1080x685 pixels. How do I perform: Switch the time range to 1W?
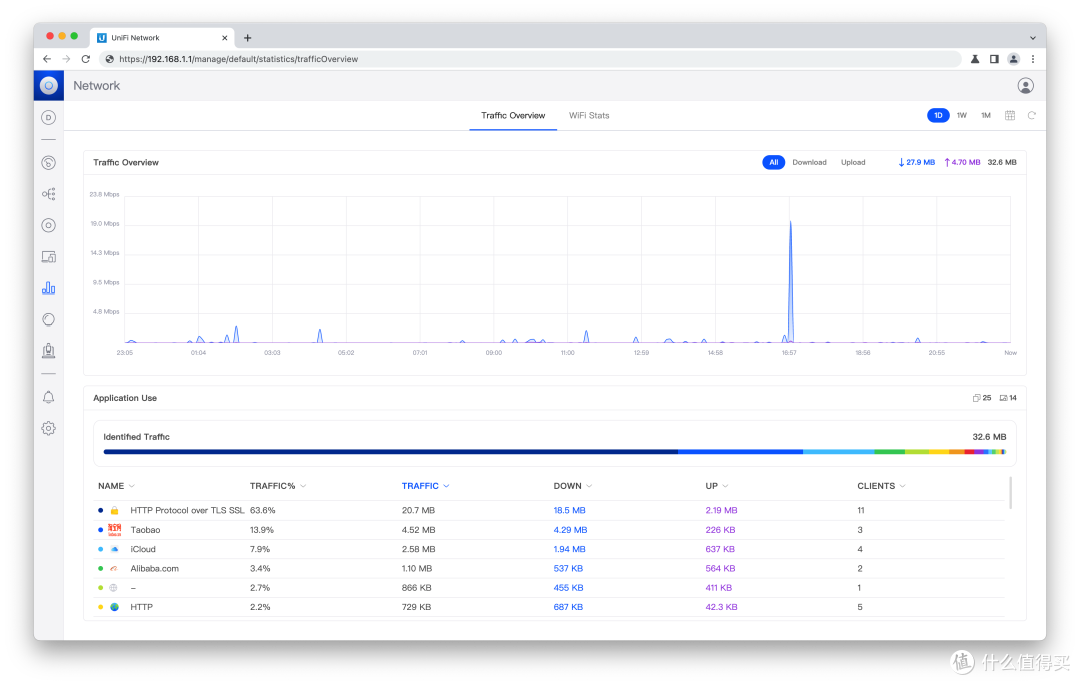(x=961, y=115)
